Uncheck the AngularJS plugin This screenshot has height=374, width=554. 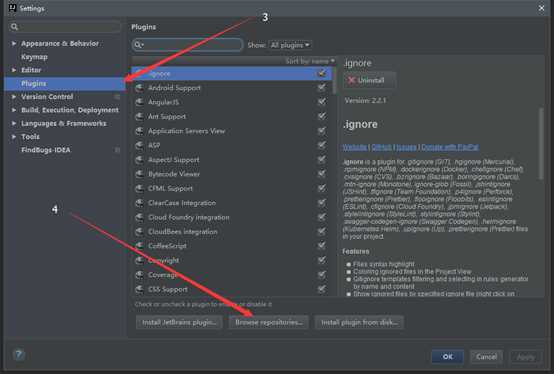pos(322,102)
